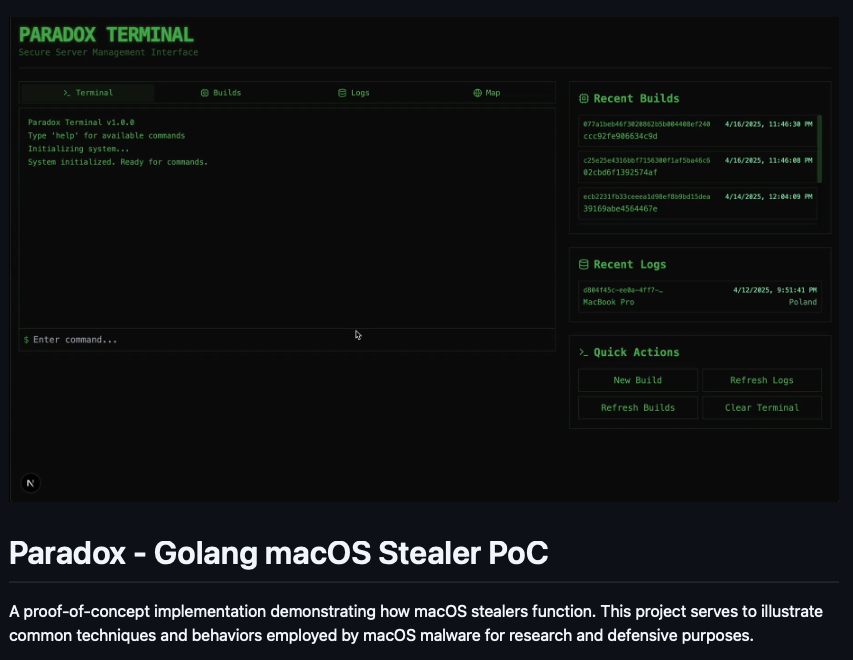Open the MacBook Pro Poland log entry
Viewport: 853px width, 660px height.
click(699, 296)
